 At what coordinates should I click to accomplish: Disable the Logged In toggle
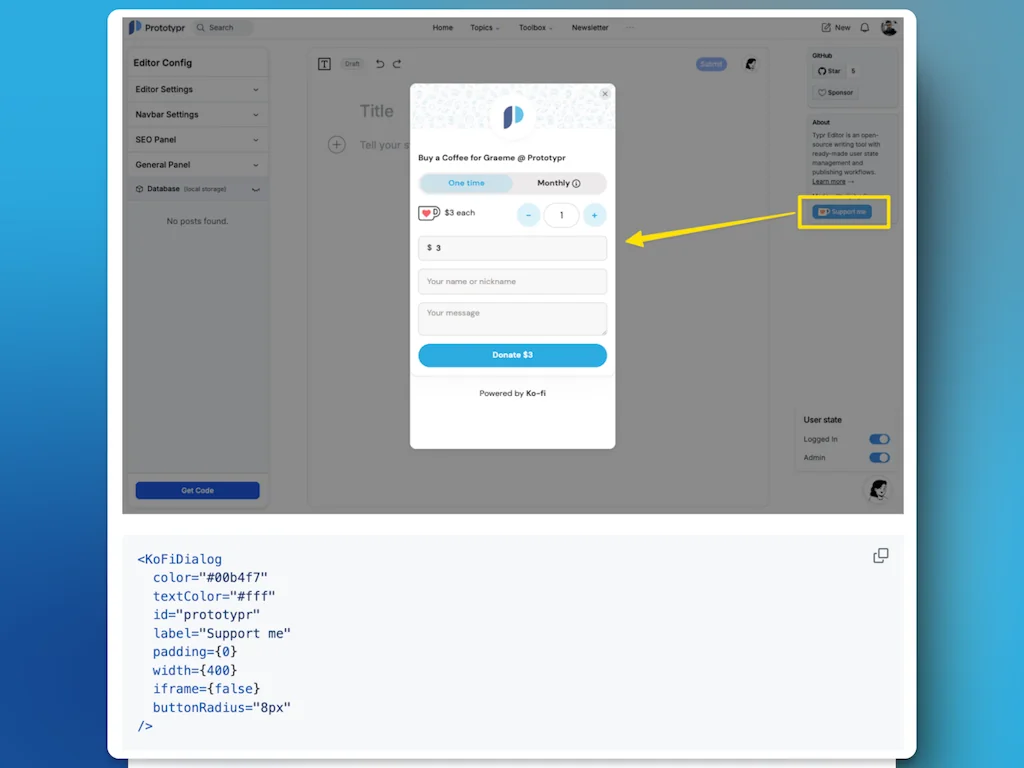(x=879, y=439)
